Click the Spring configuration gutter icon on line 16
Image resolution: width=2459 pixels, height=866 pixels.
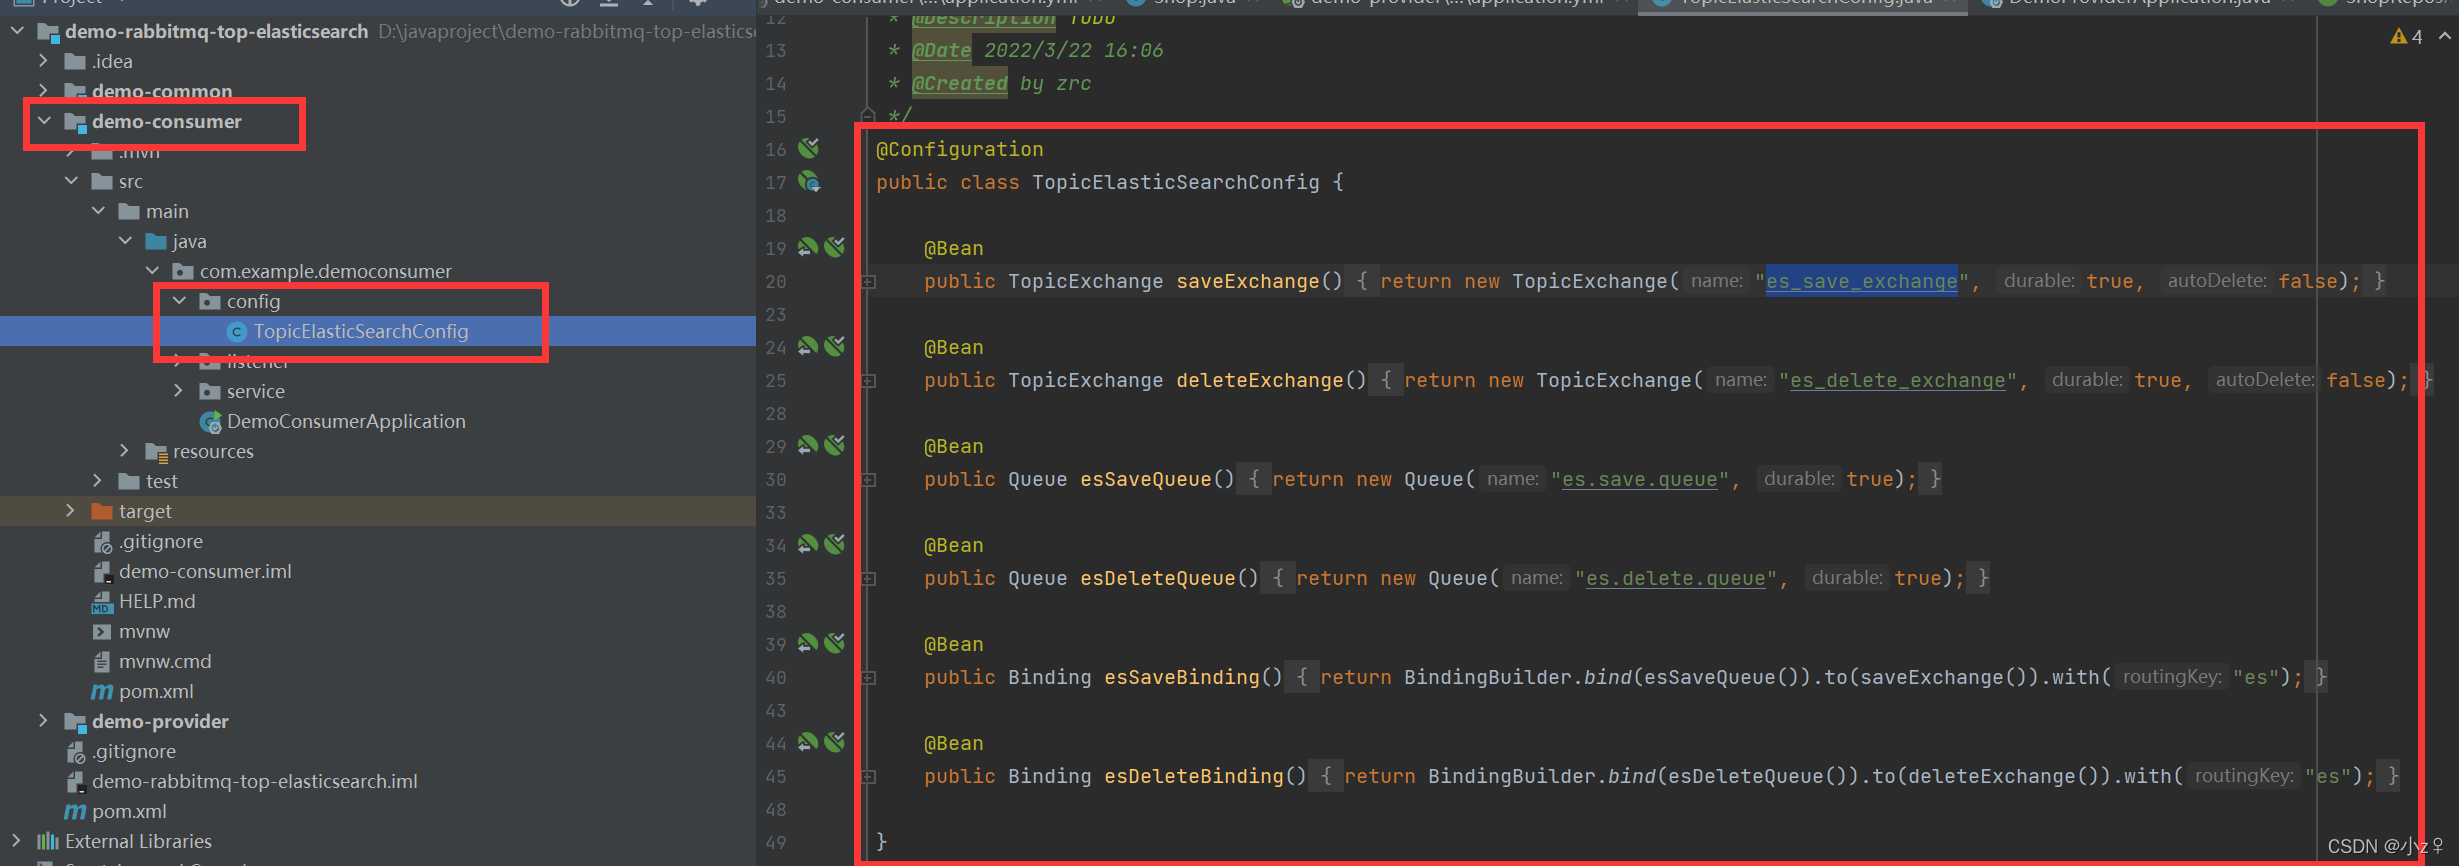tap(809, 148)
